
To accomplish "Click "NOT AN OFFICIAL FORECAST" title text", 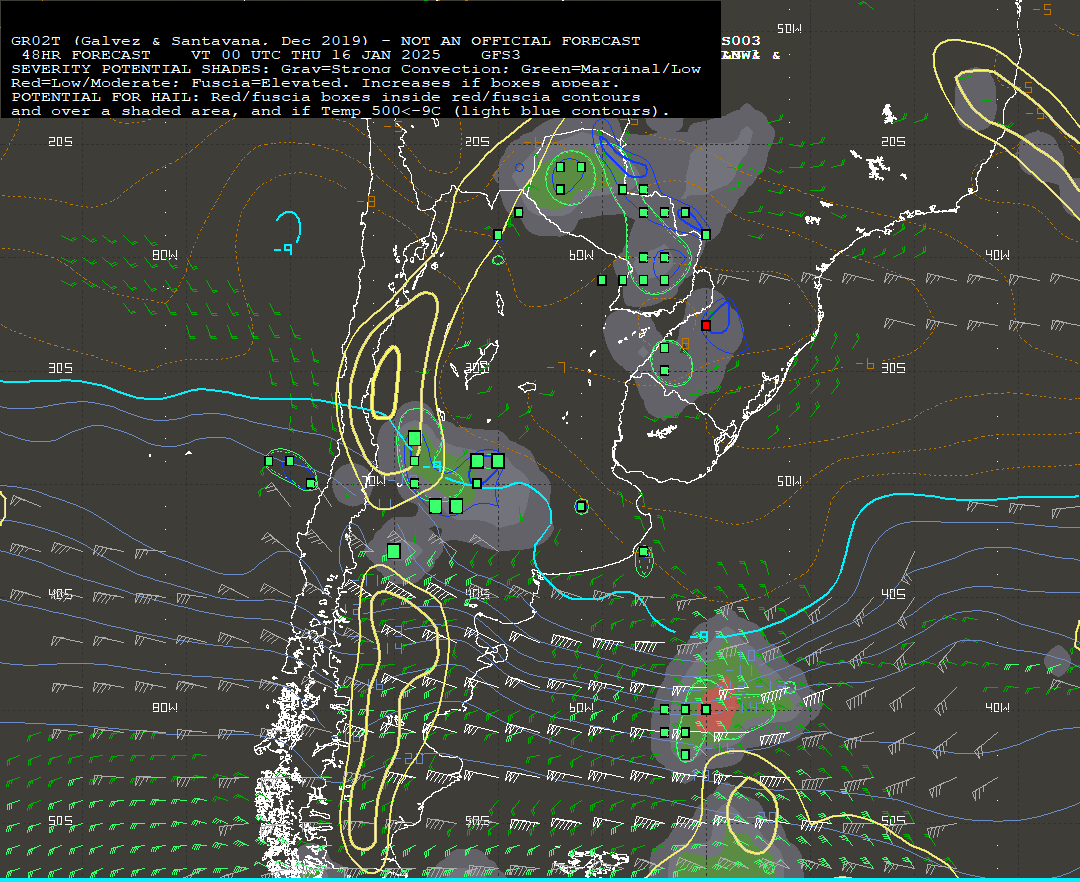I will pyautogui.click(x=521, y=41).
